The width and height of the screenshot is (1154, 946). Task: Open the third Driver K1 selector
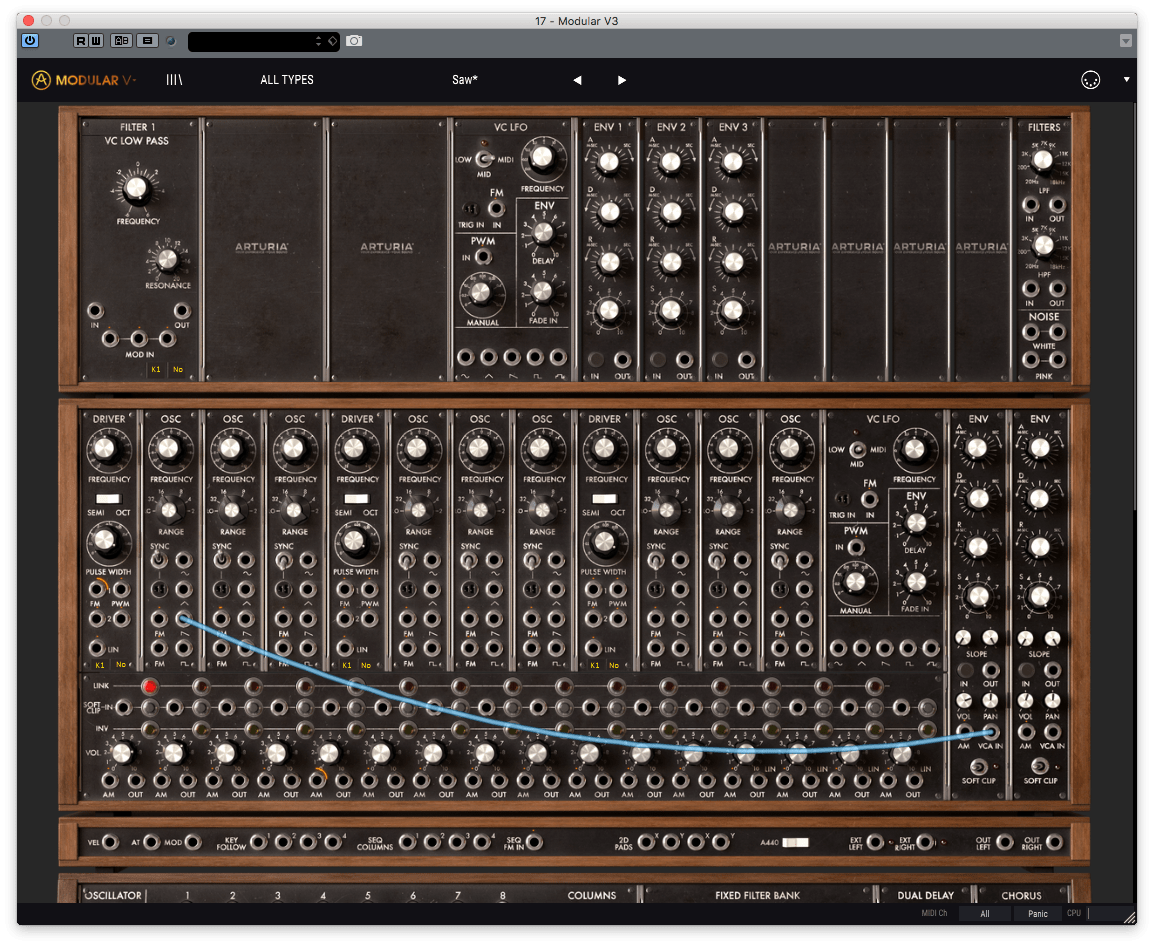click(595, 665)
